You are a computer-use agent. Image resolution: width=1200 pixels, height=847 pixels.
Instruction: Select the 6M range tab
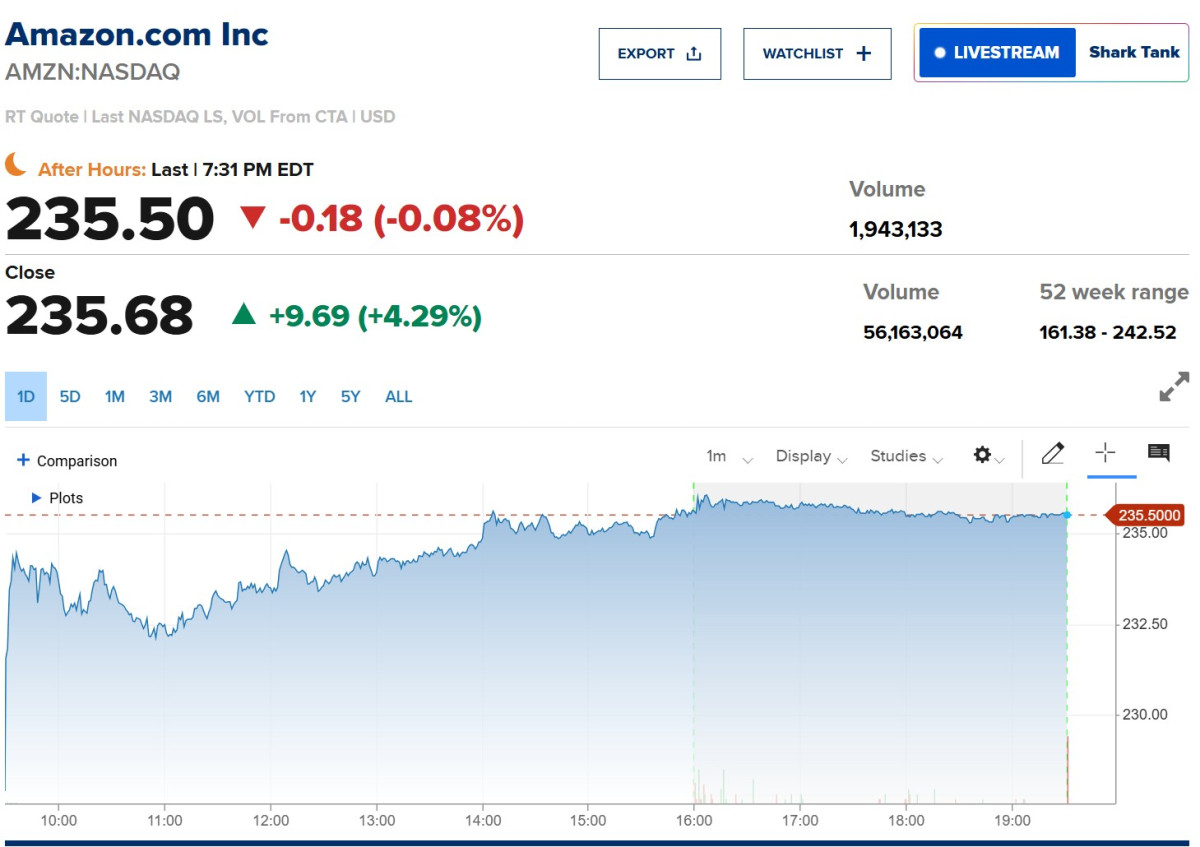coord(208,397)
